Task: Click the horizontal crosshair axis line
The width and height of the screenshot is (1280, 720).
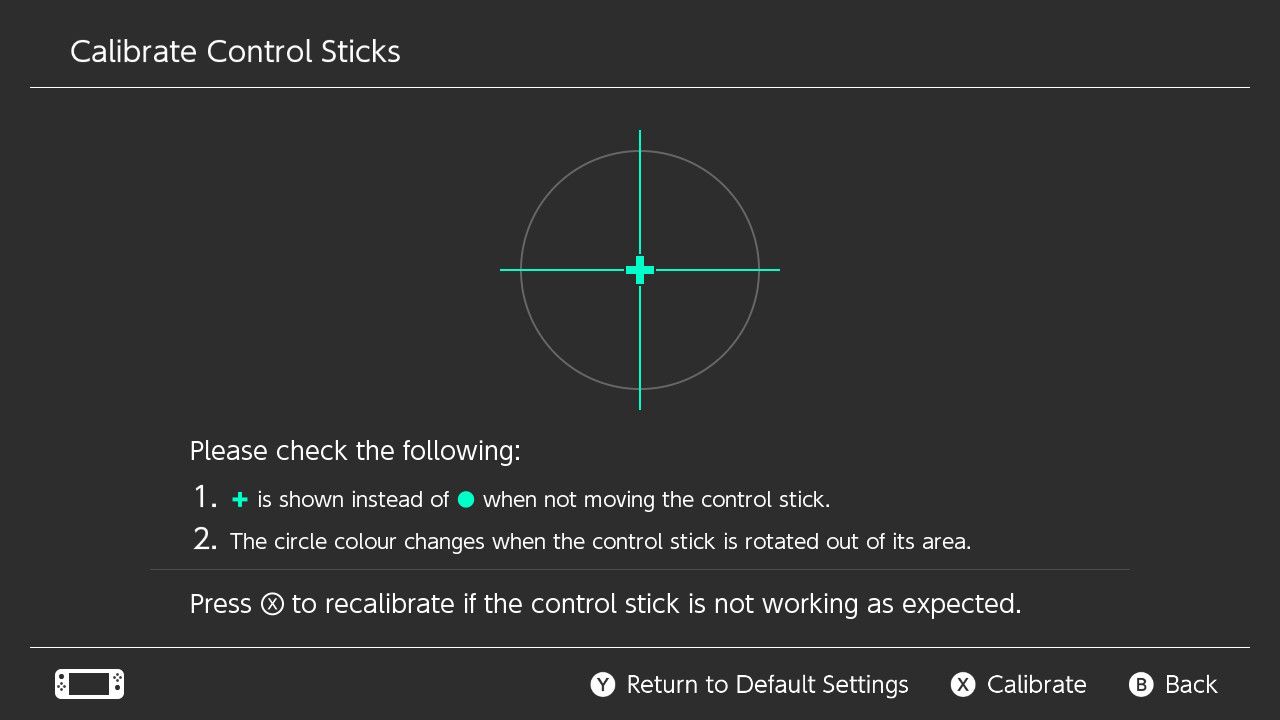Action: pyautogui.click(x=540, y=269)
